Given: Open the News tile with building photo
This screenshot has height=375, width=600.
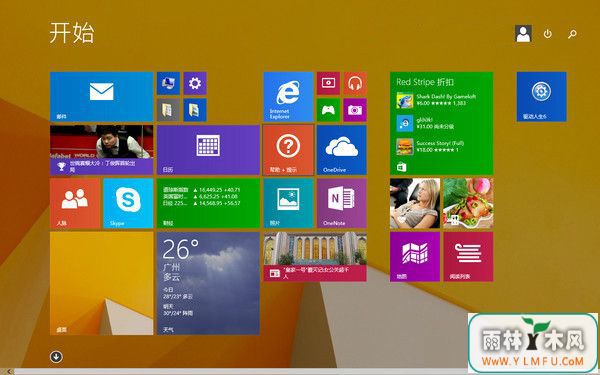Looking at the screenshot, I should 315,257.
